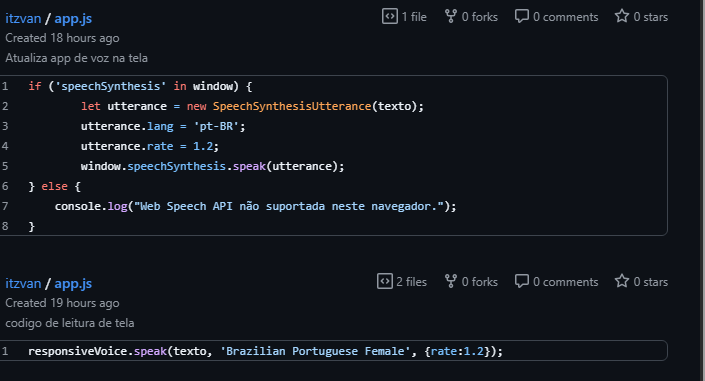Image resolution: width=705 pixels, height=381 pixels.
Task: Click the comment bubble icon in the first gist
Action: point(522,16)
